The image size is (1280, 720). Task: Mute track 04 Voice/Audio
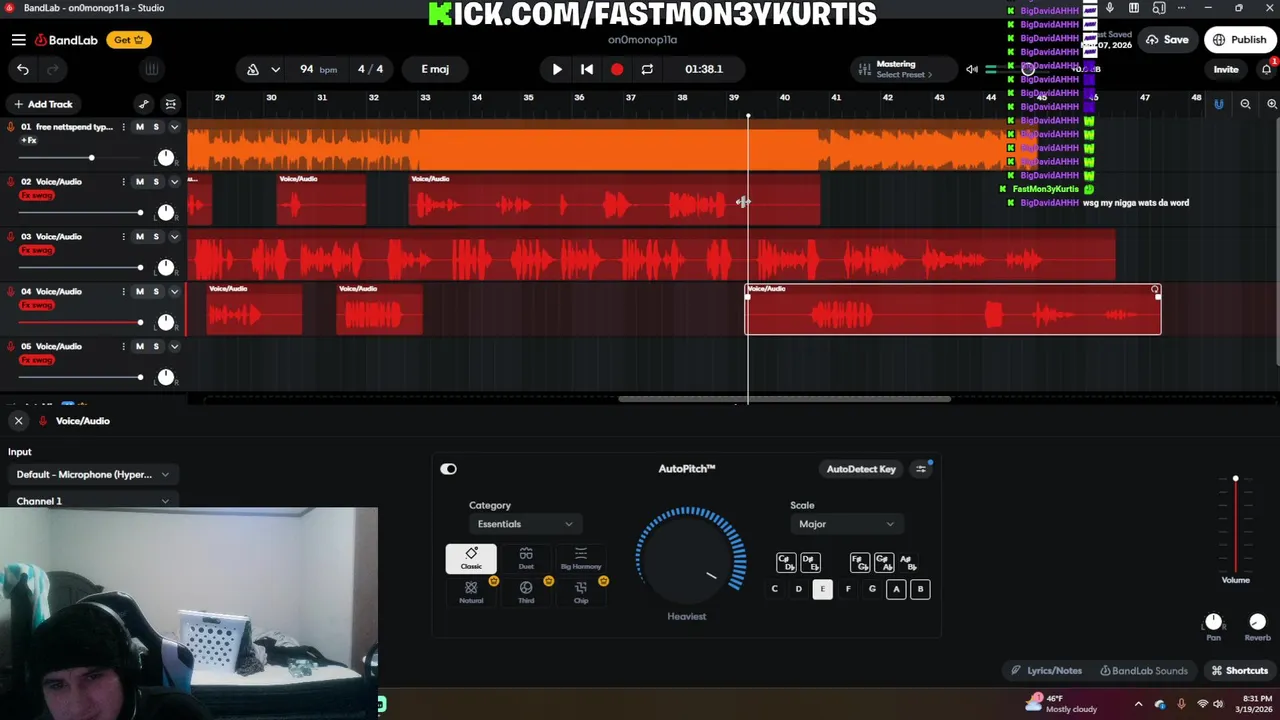[140, 292]
